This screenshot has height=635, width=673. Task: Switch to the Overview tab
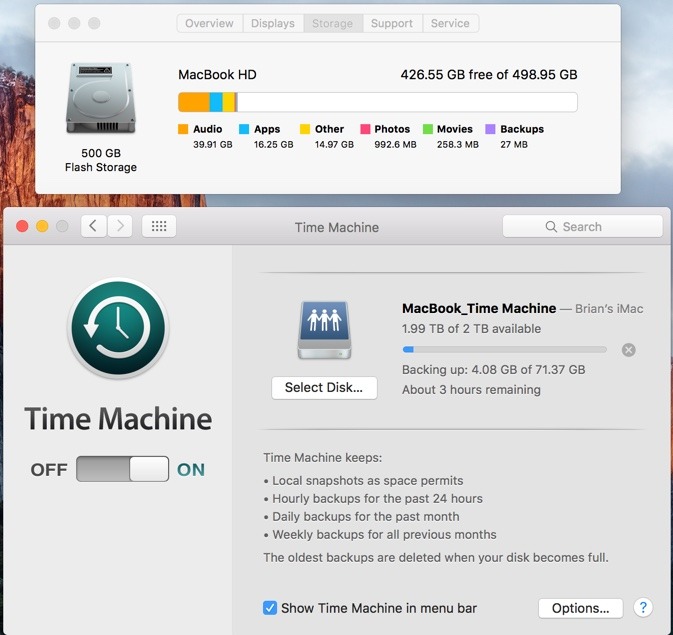209,23
